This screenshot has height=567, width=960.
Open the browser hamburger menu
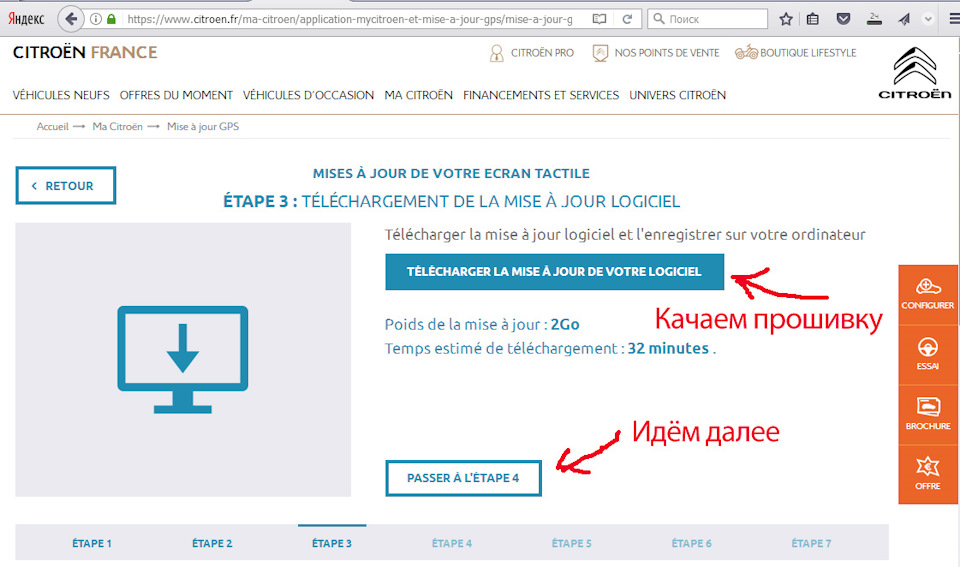(x=954, y=19)
